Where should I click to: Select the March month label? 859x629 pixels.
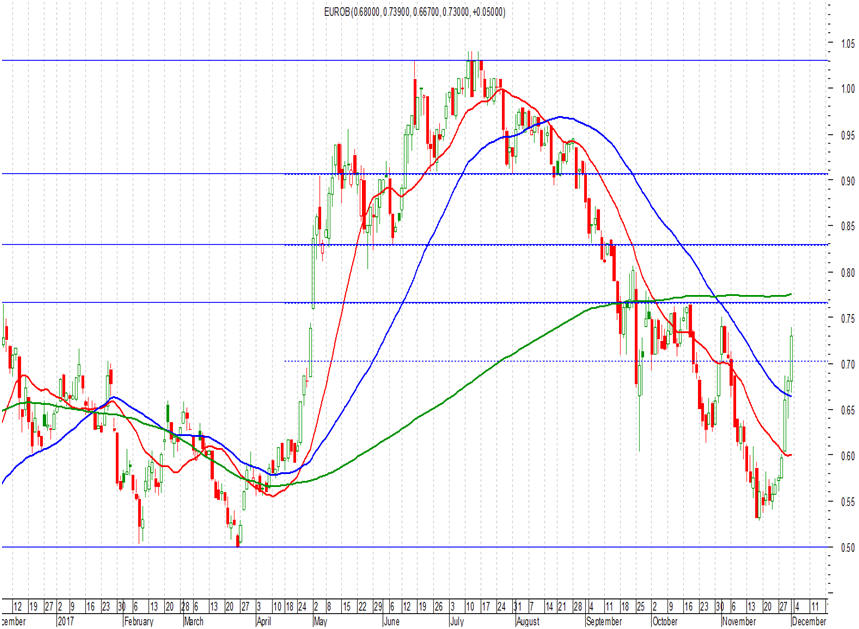point(193,621)
